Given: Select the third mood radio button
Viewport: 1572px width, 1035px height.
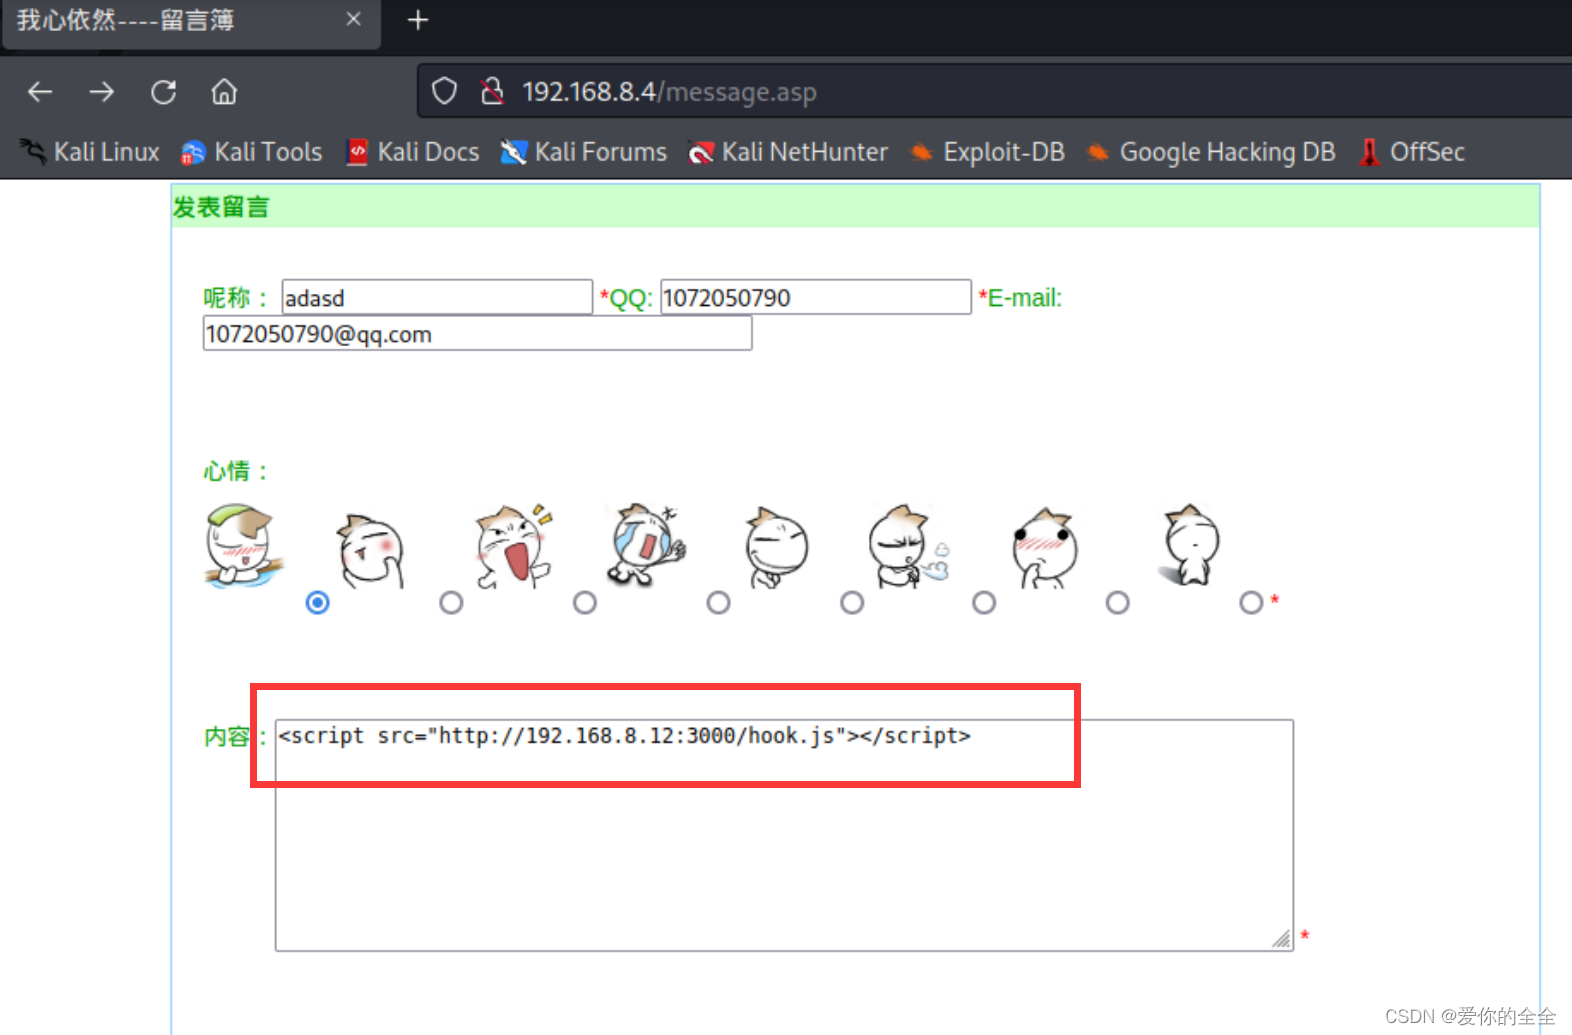Looking at the screenshot, I should pyautogui.click(x=585, y=602).
